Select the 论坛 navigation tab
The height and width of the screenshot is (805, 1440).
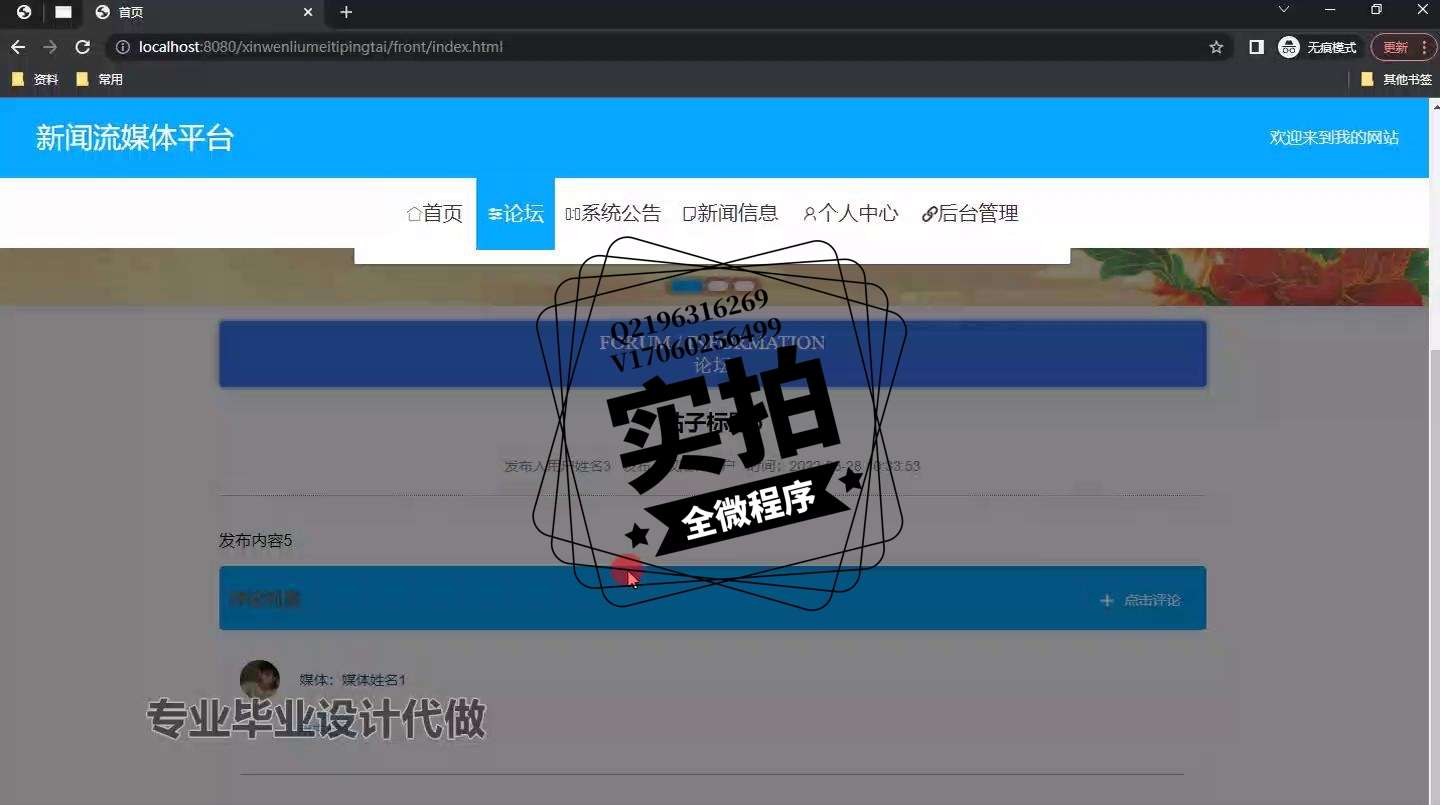pyautogui.click(x=515, y=213)
